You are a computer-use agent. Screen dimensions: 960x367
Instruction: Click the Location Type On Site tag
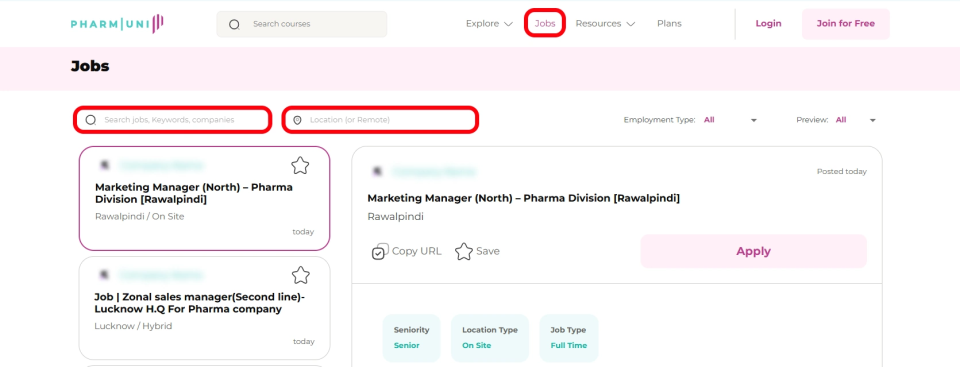[490, 338]
